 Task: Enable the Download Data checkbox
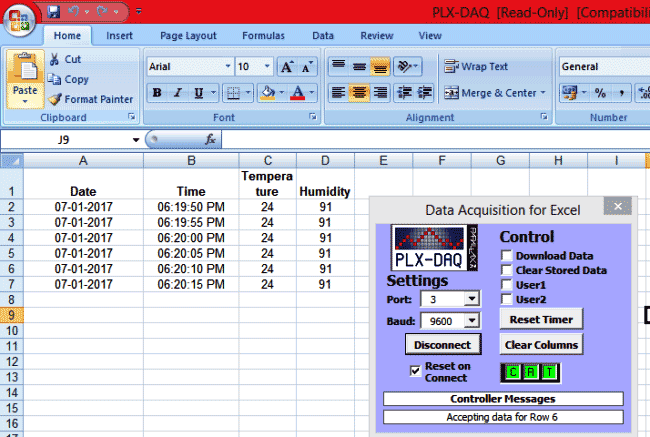pyautogui.click(x=506, y=255)
